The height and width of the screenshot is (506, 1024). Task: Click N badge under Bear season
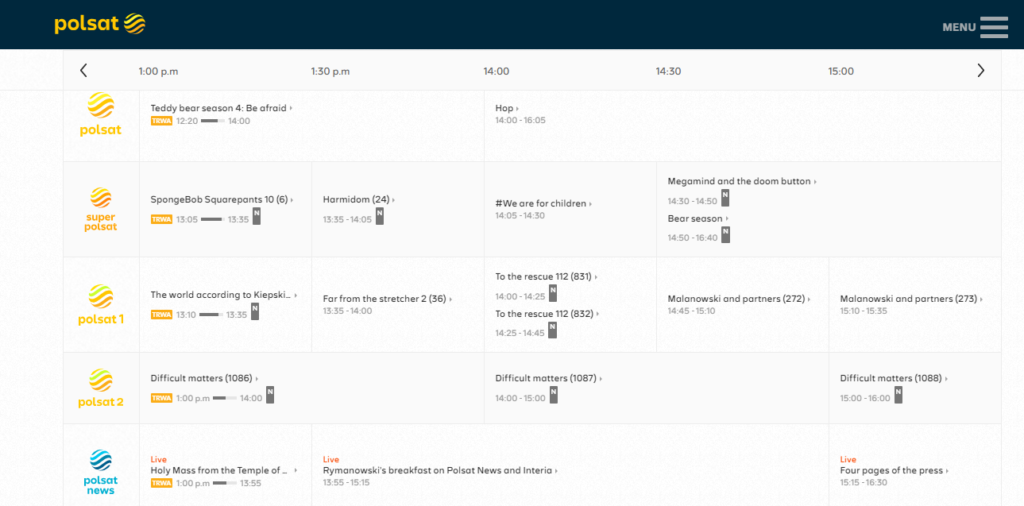pos(726,235)
